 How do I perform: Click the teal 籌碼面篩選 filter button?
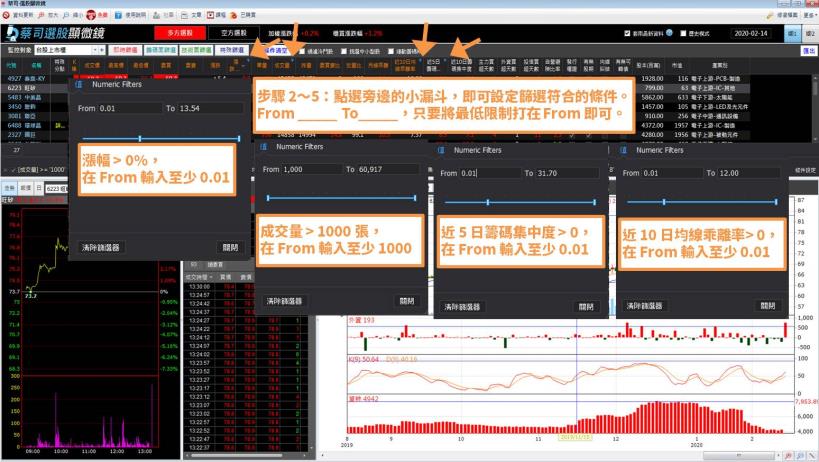[x=161, y=50]
